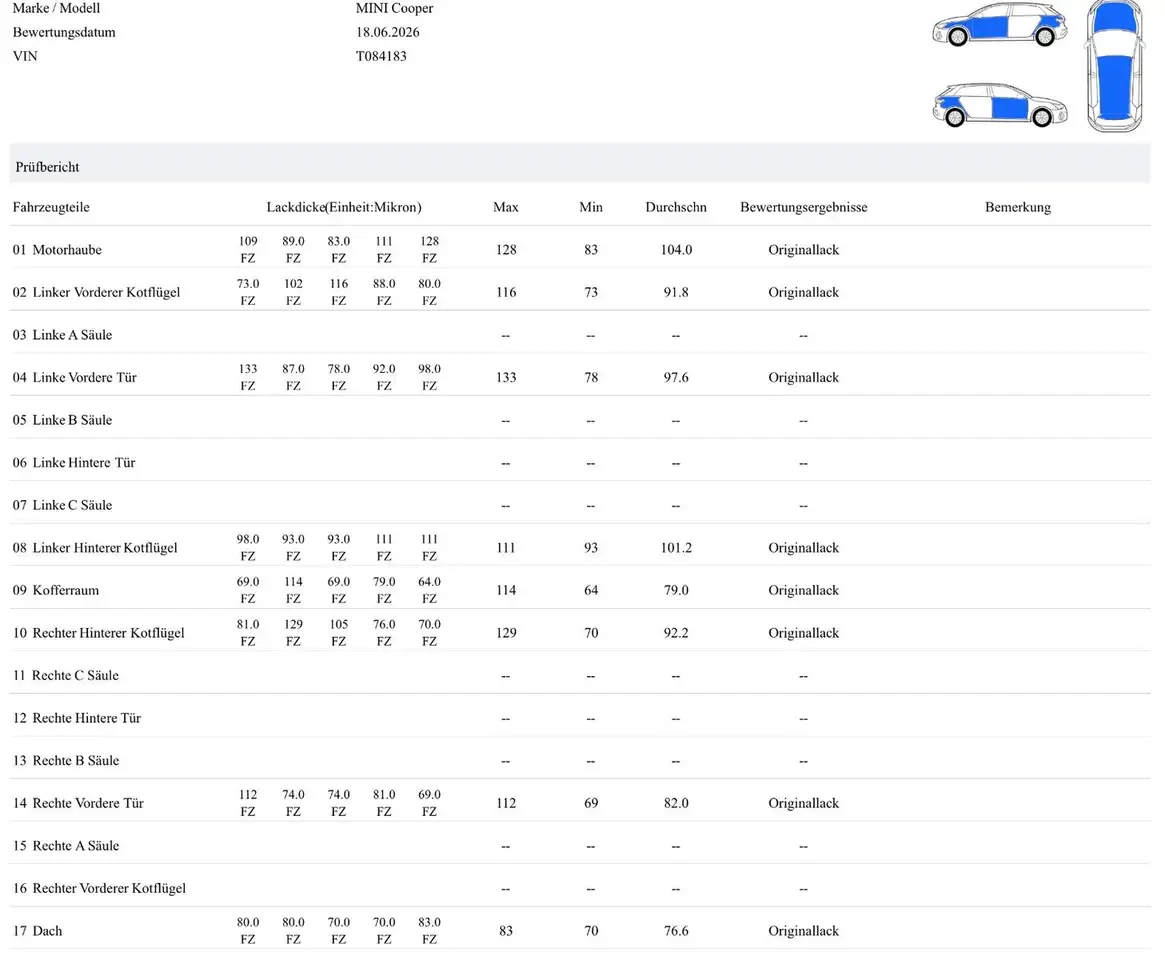Screen dimensions: 1165x960
Task: Click the Min column header
Action: pyautogui.click(x=591, y=207)
